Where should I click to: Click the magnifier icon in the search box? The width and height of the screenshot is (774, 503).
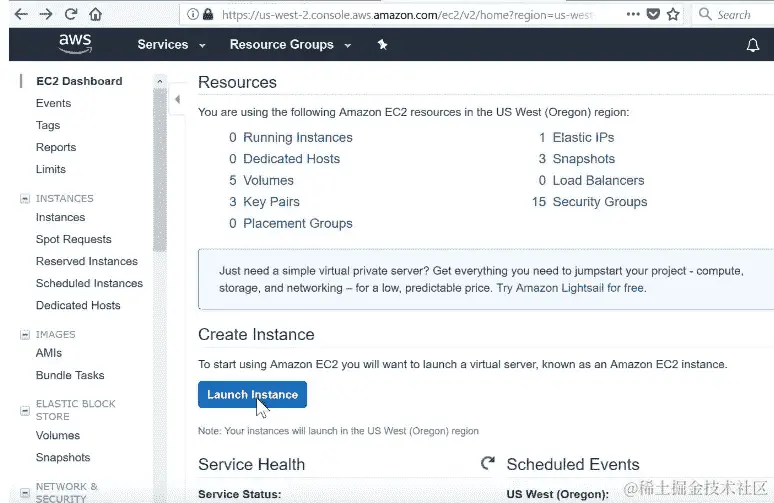(705, 14)
